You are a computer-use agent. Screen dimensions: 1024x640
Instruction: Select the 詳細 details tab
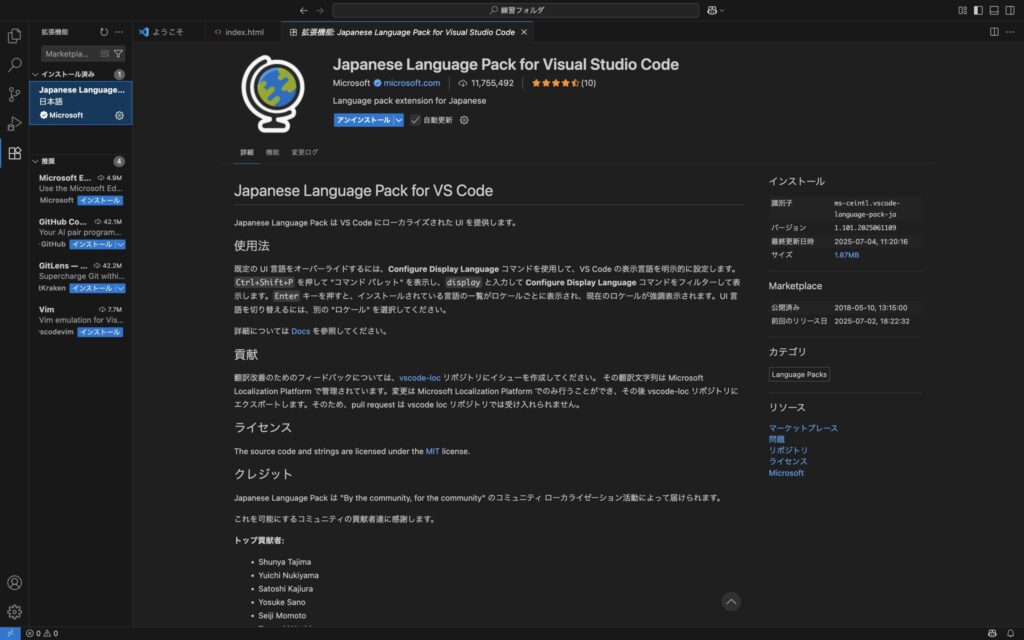tap(247, 152)
